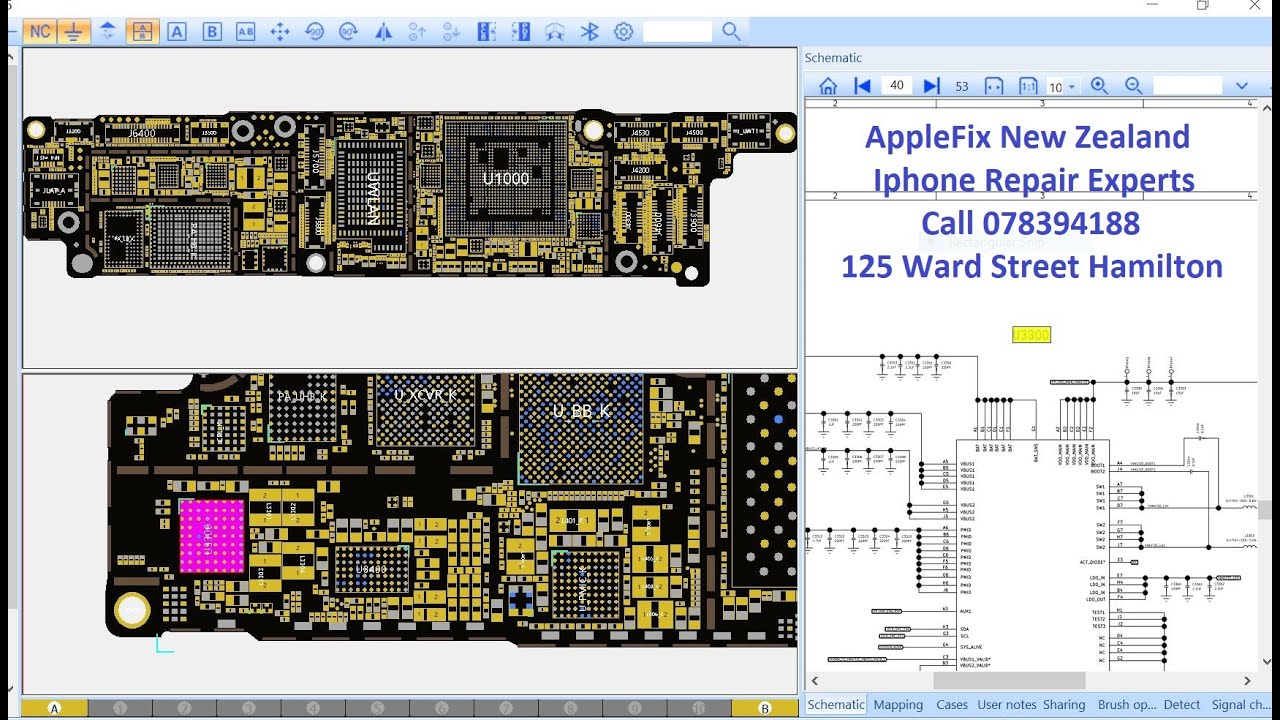This screenshot has width=1280, height=720.
Task: Click the highlighted U3300 label in schematic
Action: click(1031, 335)
